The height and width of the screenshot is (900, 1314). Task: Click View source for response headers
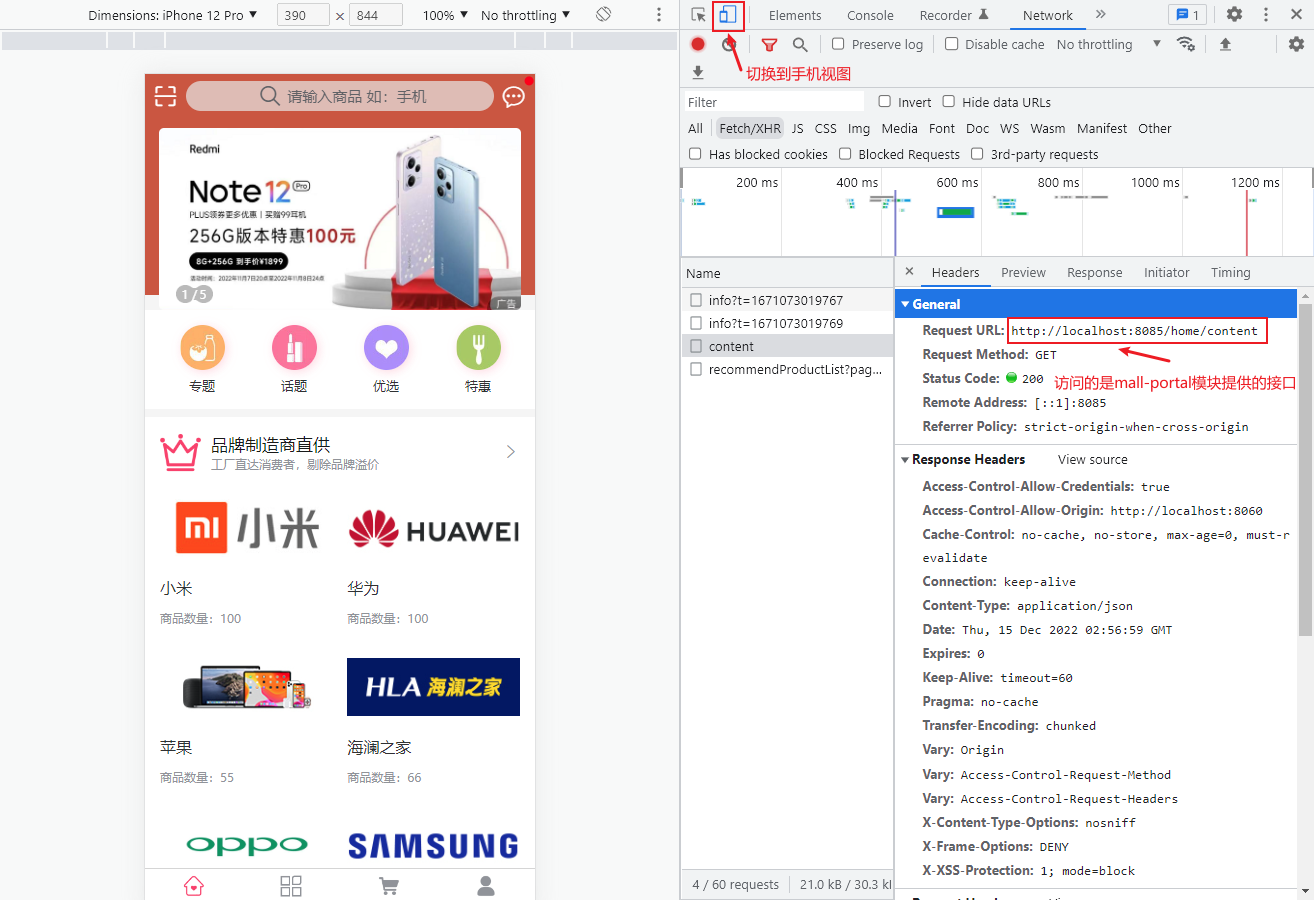point(1092,459)
